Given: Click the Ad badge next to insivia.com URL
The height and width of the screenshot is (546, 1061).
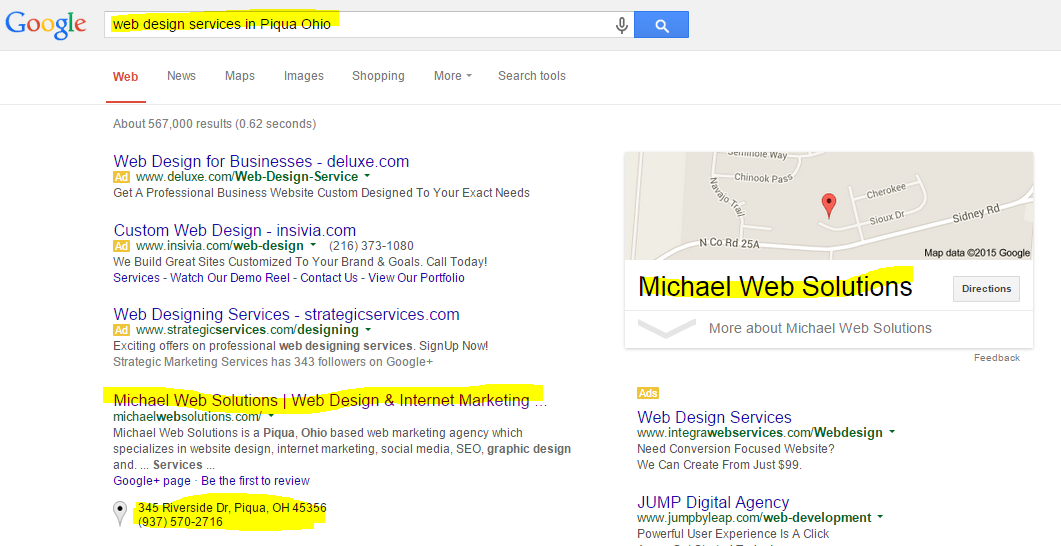Looking at the screenshot, I should pyautogui.click(x=121, y=246).
